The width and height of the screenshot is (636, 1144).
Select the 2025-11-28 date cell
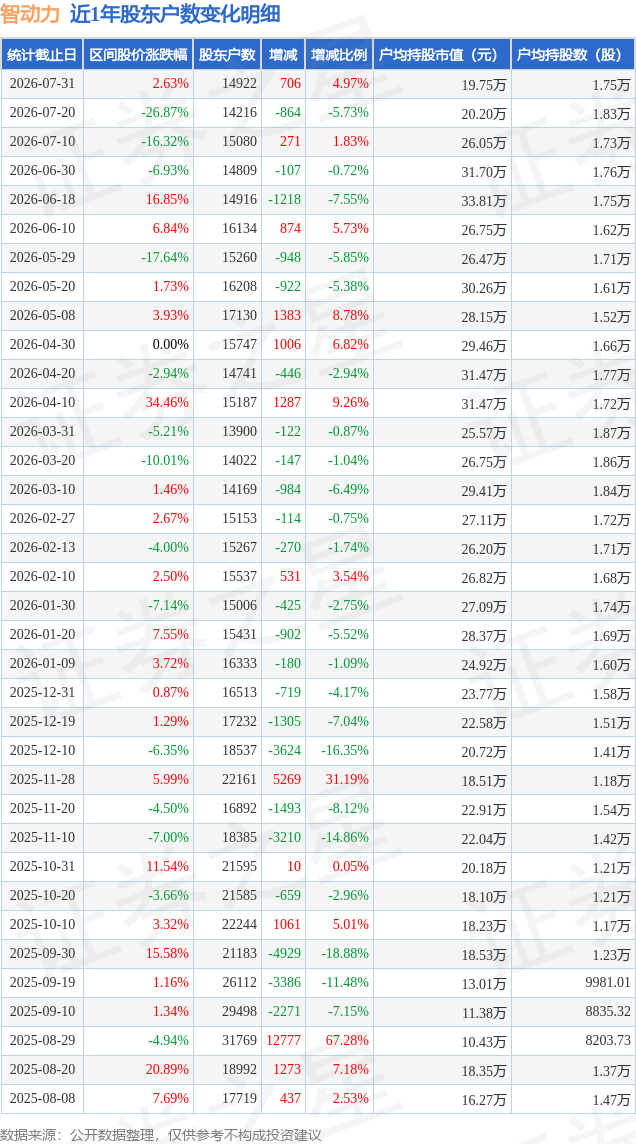pos(42,780)
